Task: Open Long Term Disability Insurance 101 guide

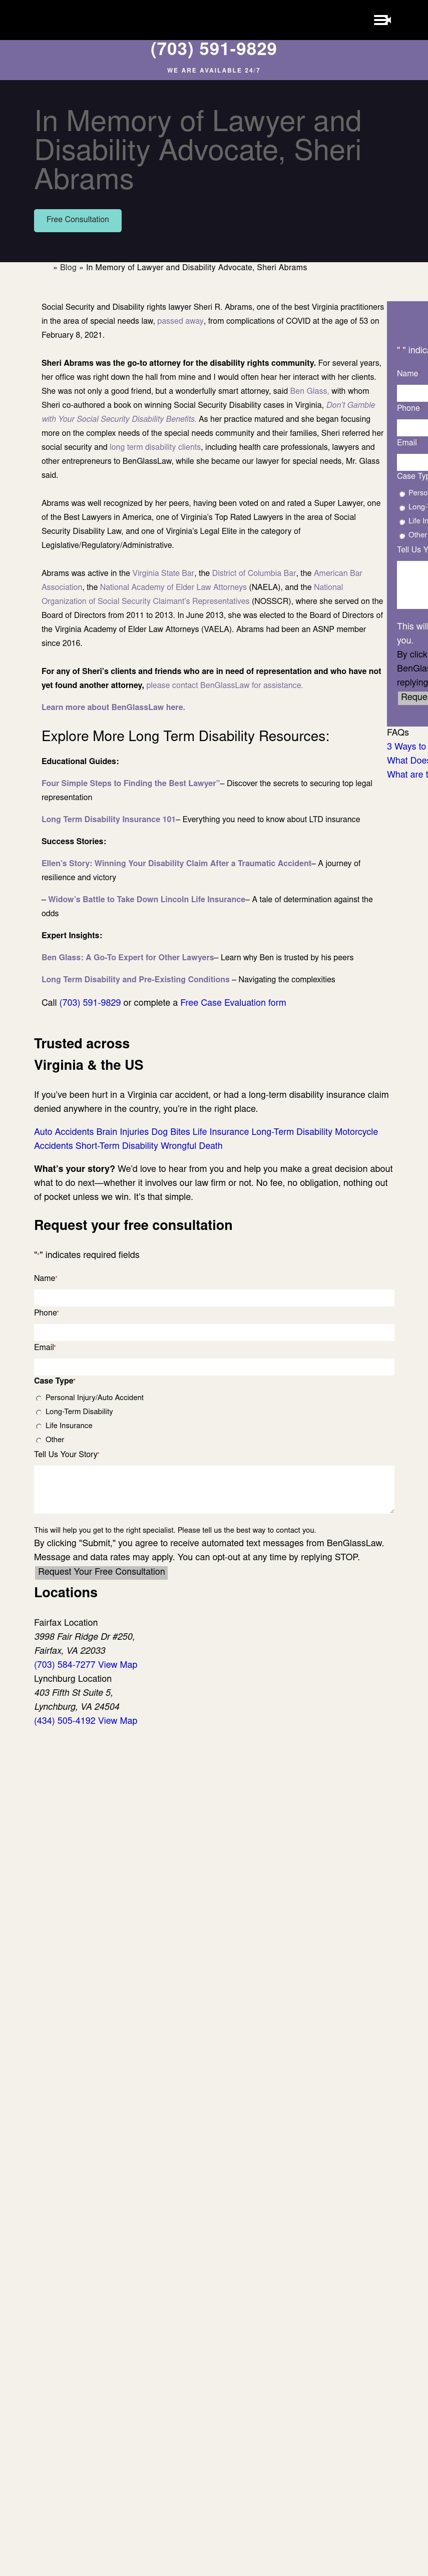Action: [108, 819]
